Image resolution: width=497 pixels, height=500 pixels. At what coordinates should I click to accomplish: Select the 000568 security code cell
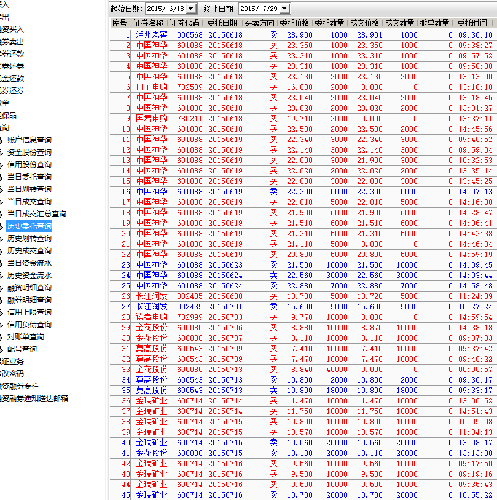[190, 35]
